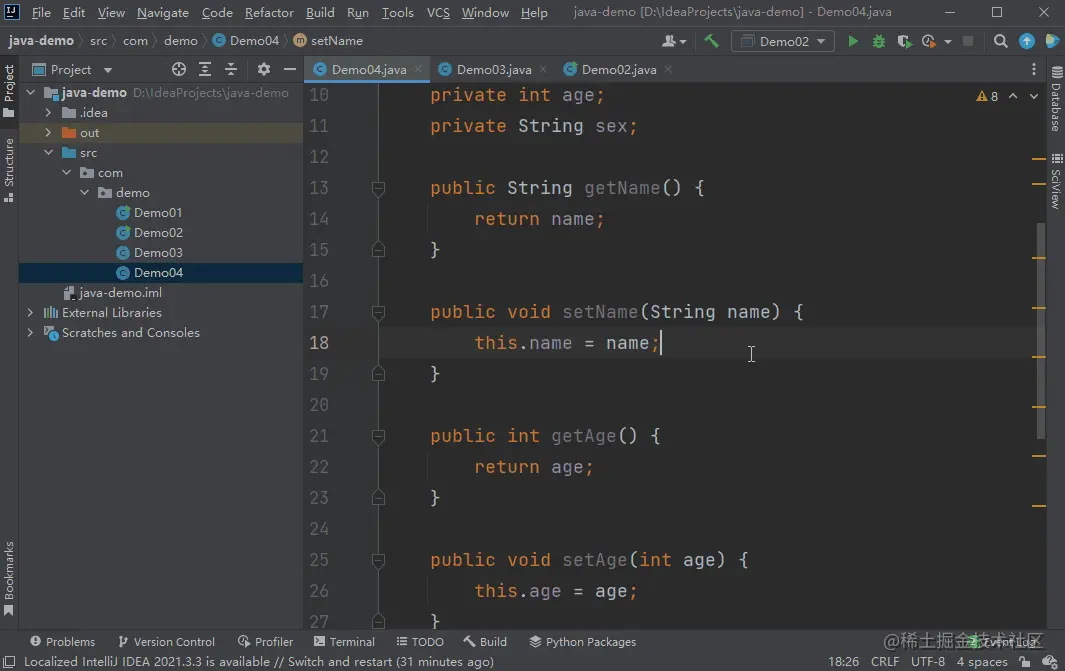The image size is (1065, 671).
Task: Fold getAge method at line 21
Action: pyautogui.click(x=378, y=437)
